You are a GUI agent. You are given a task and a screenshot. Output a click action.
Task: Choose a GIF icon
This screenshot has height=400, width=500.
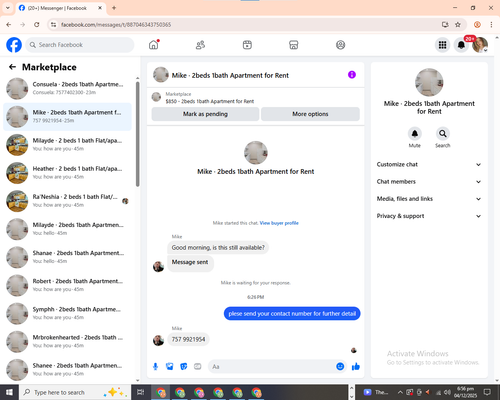pyautogui.click(x=198, y=367)
